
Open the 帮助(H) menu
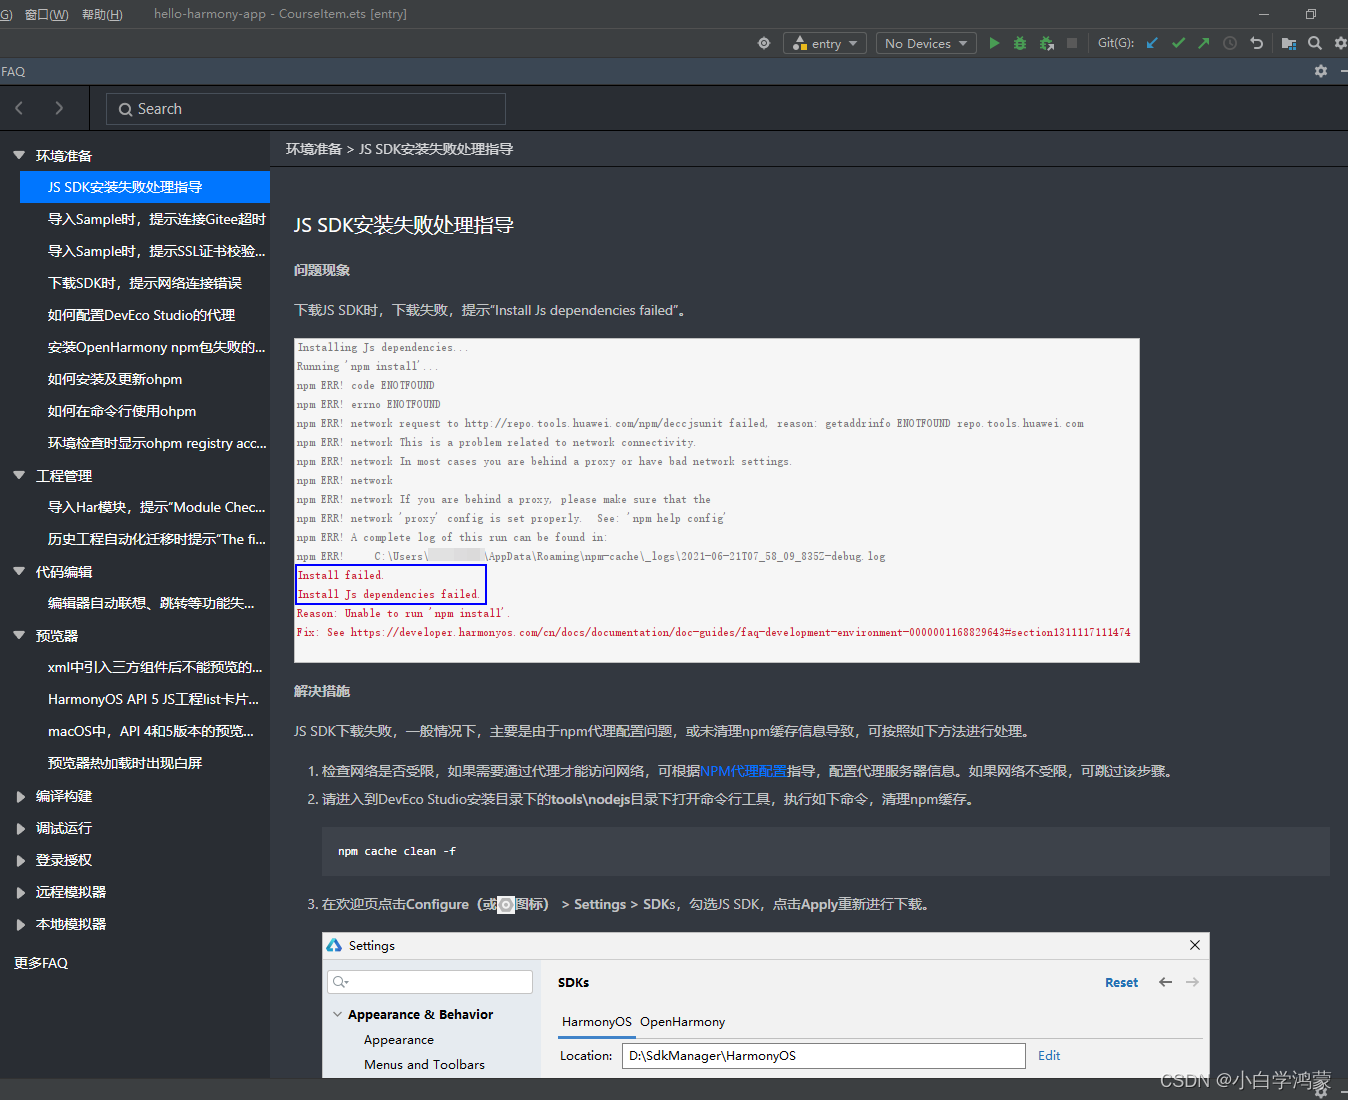pyautogui.click(x=102, y=14)
